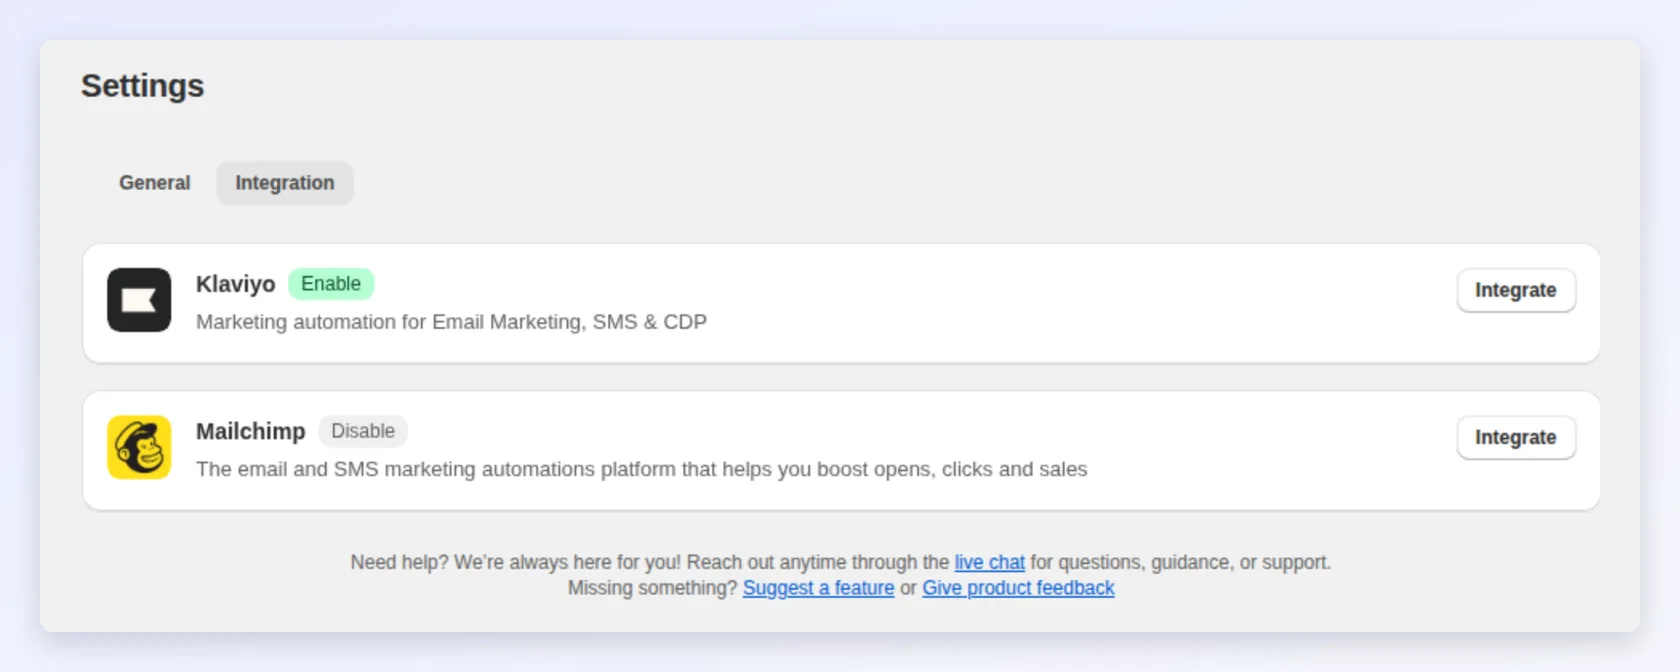Click the green Enable badge

[331, 284]
